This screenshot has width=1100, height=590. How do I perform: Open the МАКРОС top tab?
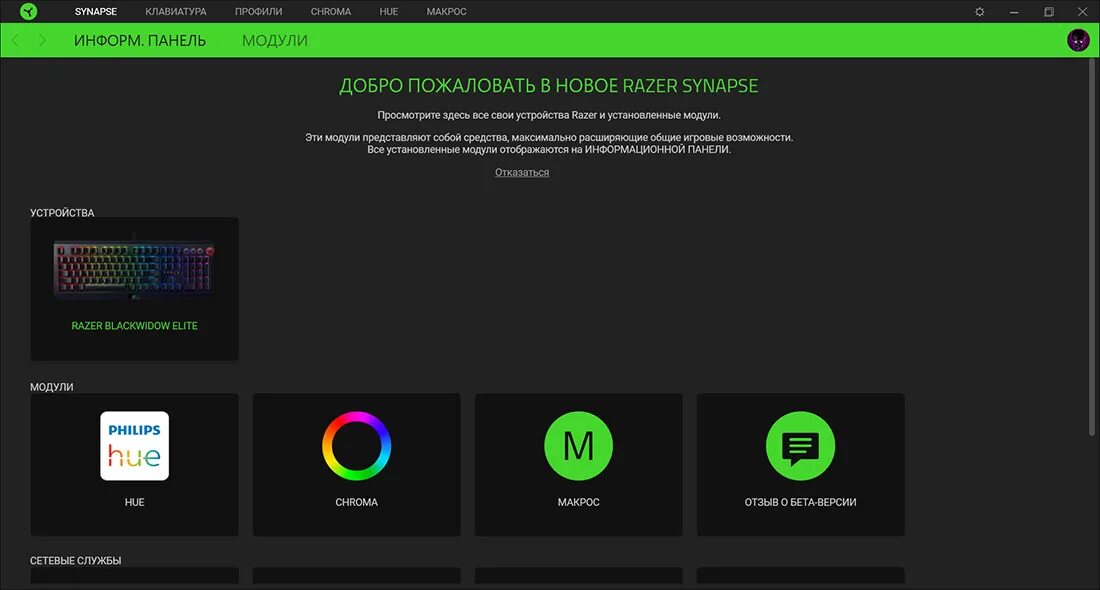[446, 12]
